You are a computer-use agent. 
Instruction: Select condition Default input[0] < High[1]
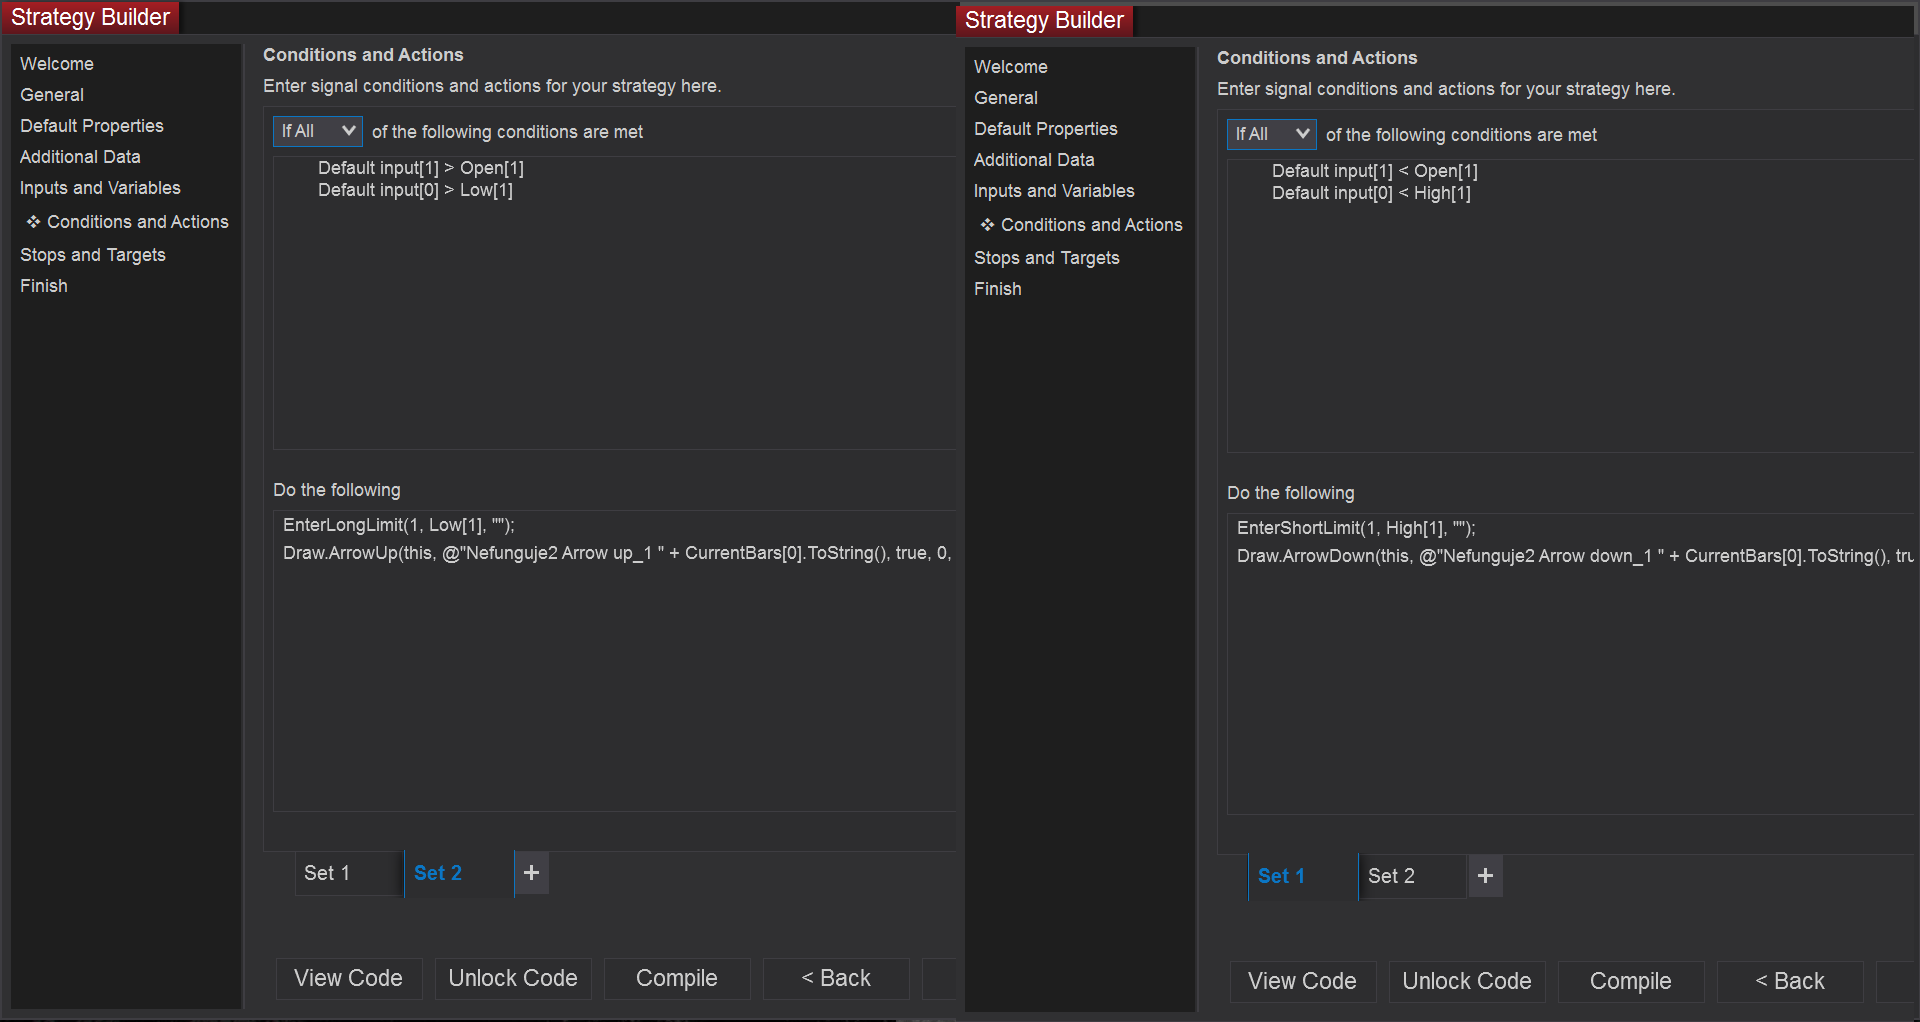[1371, 193]
